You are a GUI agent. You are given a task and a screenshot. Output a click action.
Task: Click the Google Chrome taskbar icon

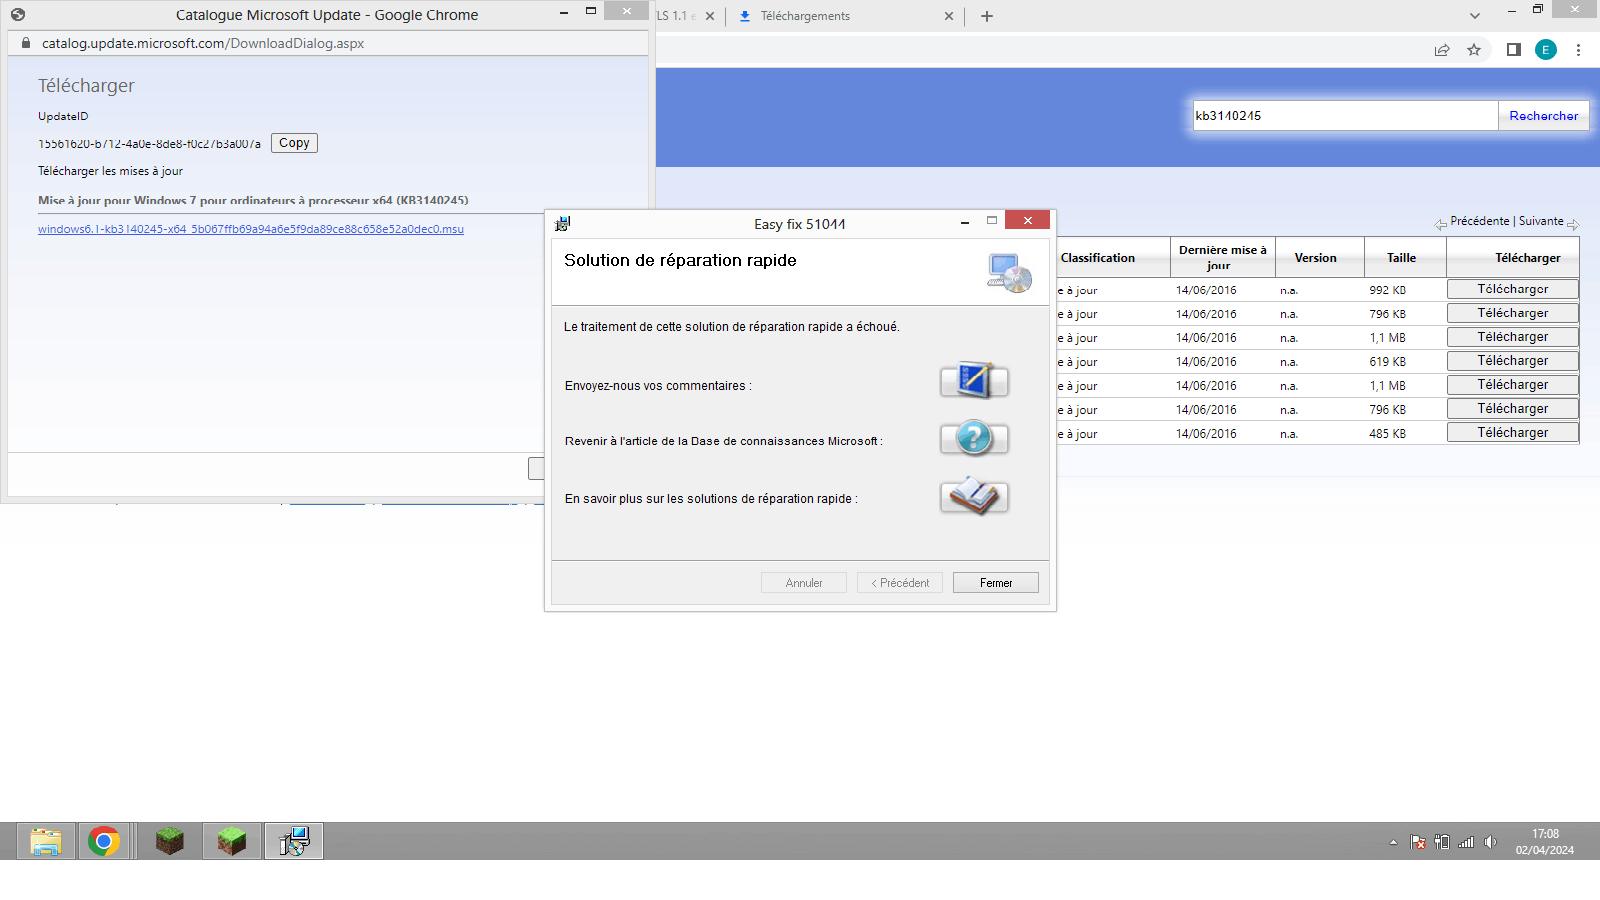[104, 841]
